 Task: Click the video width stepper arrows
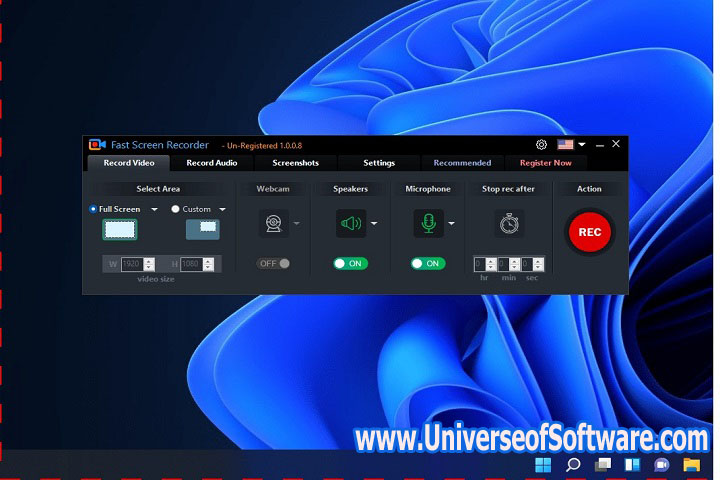[x=149, y=264]
